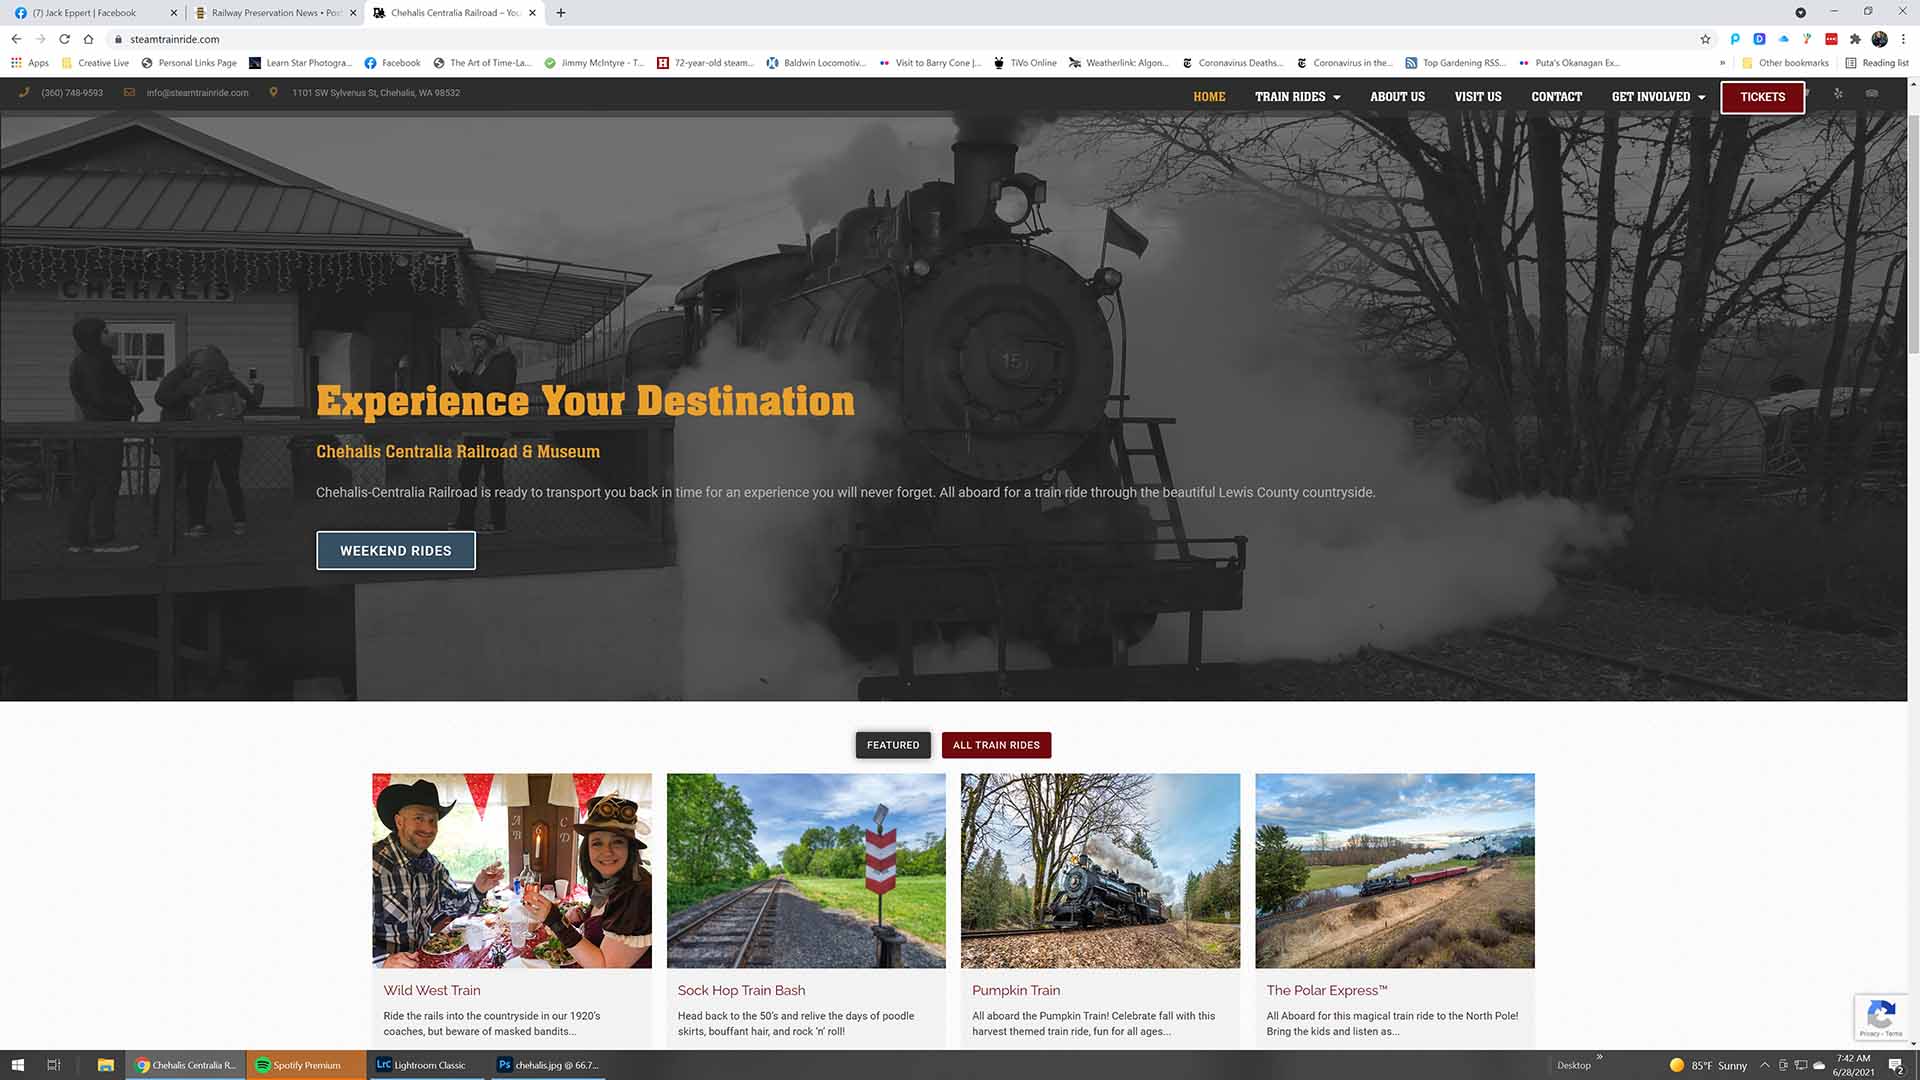
Task: Open the Extensions puzzle-piece menu
Action: (x=1855, y=39)
